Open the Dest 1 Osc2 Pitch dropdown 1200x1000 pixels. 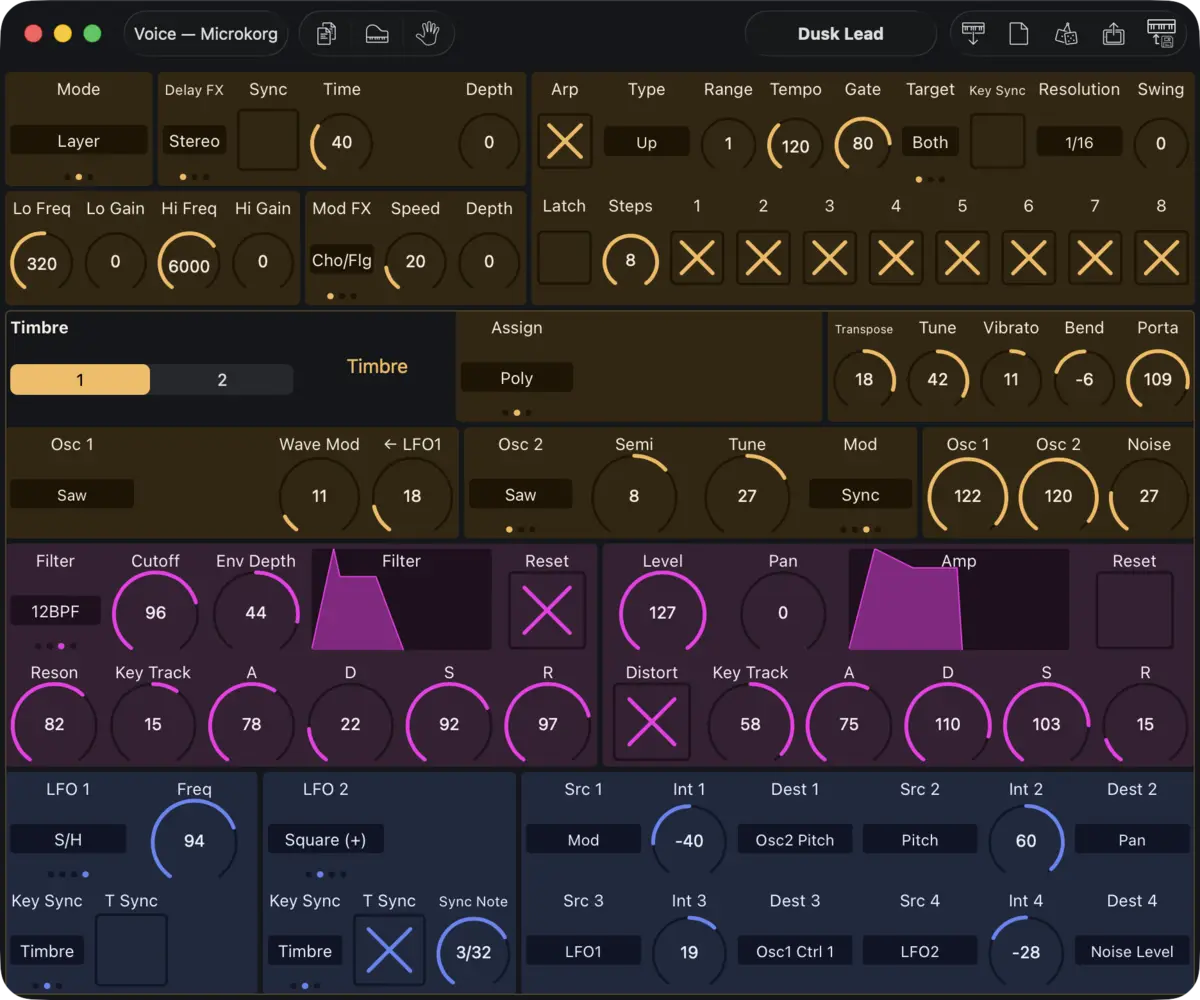pyautogui.click(x=795, y=839)
